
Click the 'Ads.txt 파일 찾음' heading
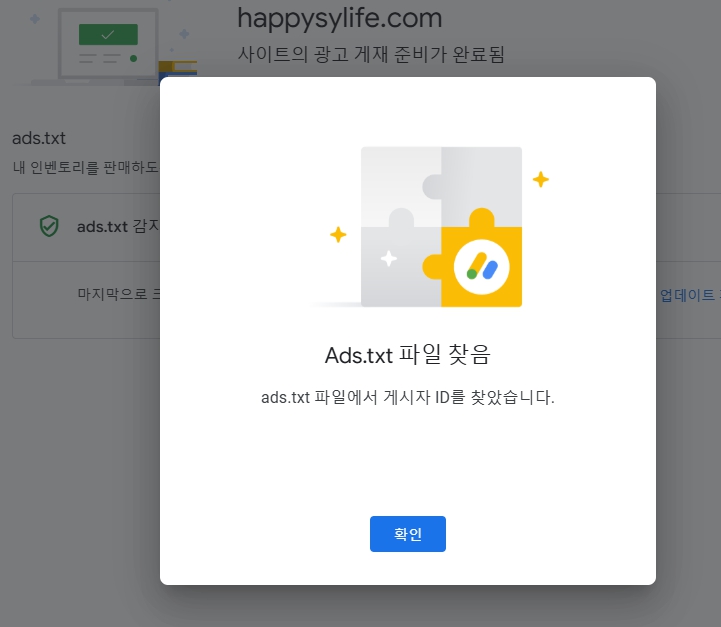[407, 355]
